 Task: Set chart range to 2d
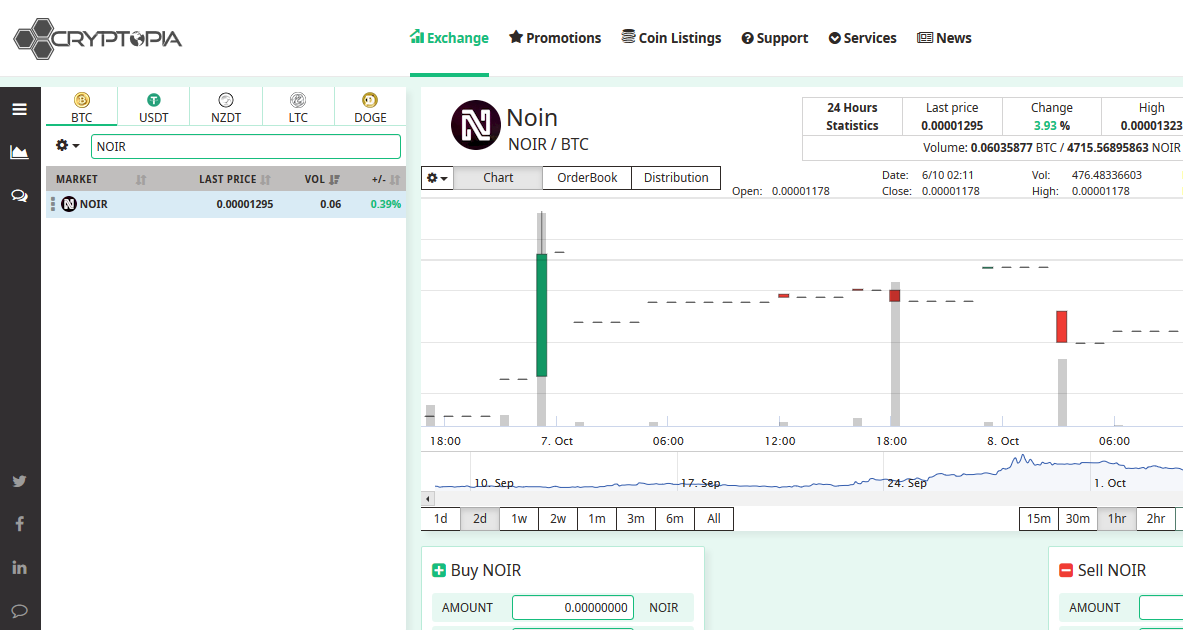[480, 518]
